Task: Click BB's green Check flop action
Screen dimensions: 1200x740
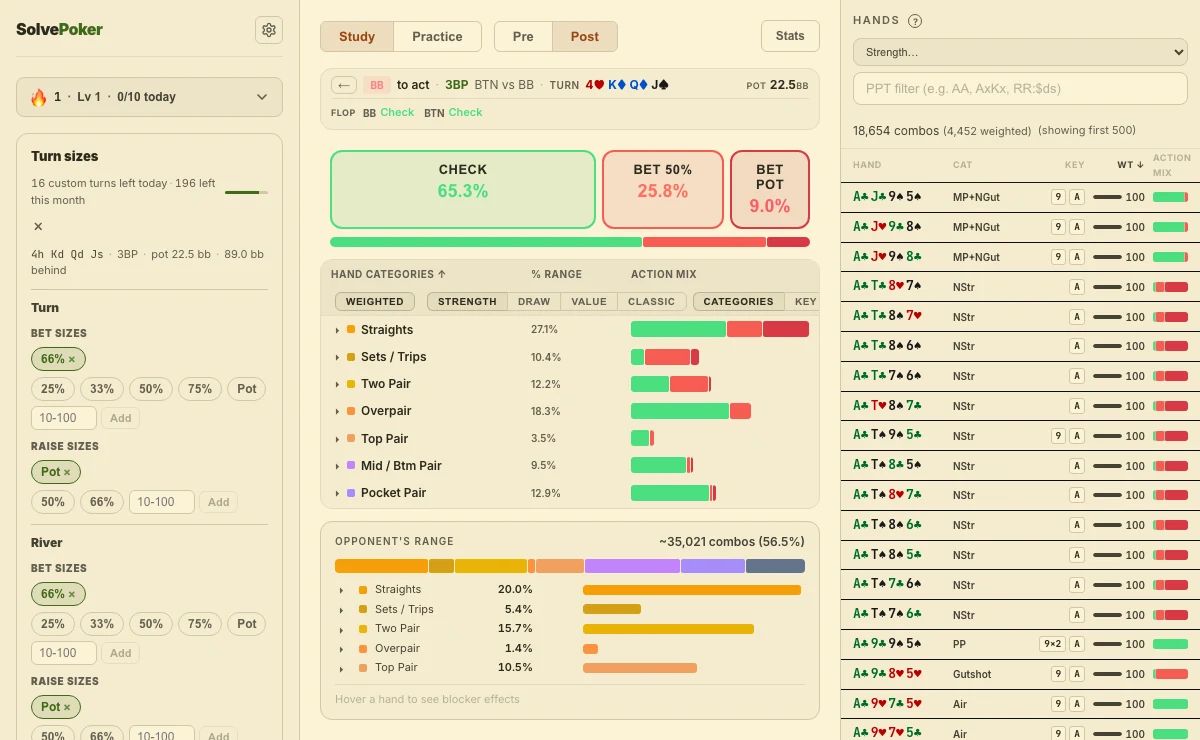Action: [397, 113]
